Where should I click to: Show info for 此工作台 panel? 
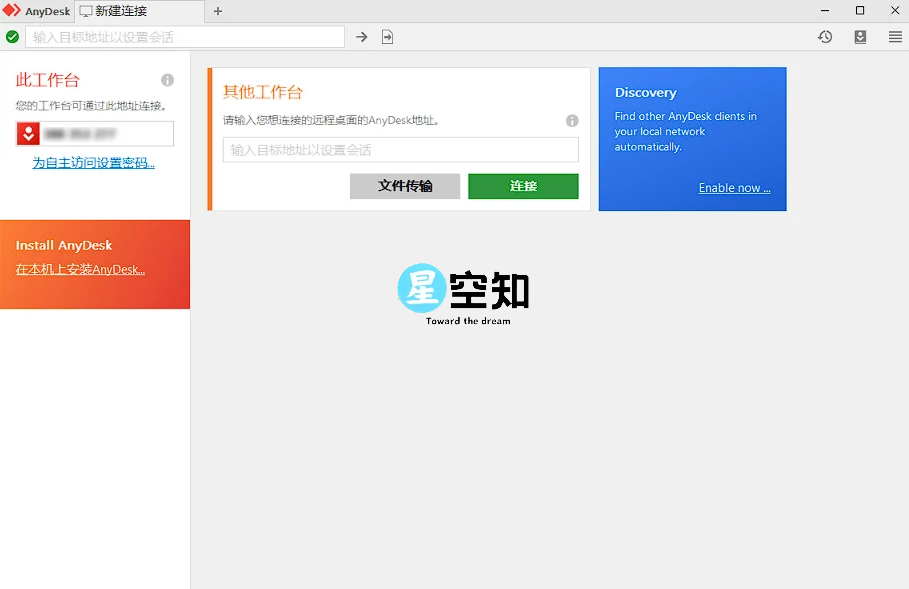pyautogui.click(x=167, y=80)
